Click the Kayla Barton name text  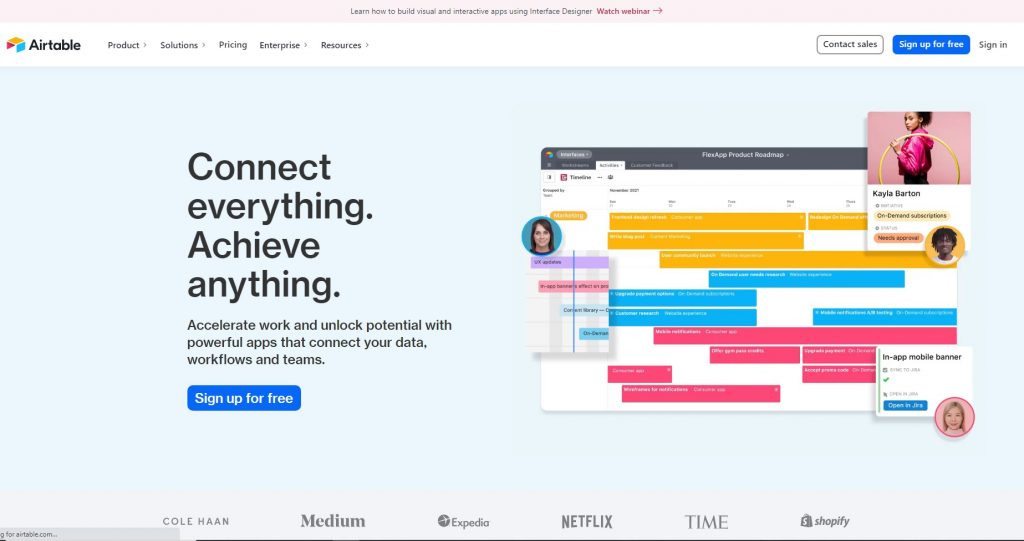tap(896, 193)
